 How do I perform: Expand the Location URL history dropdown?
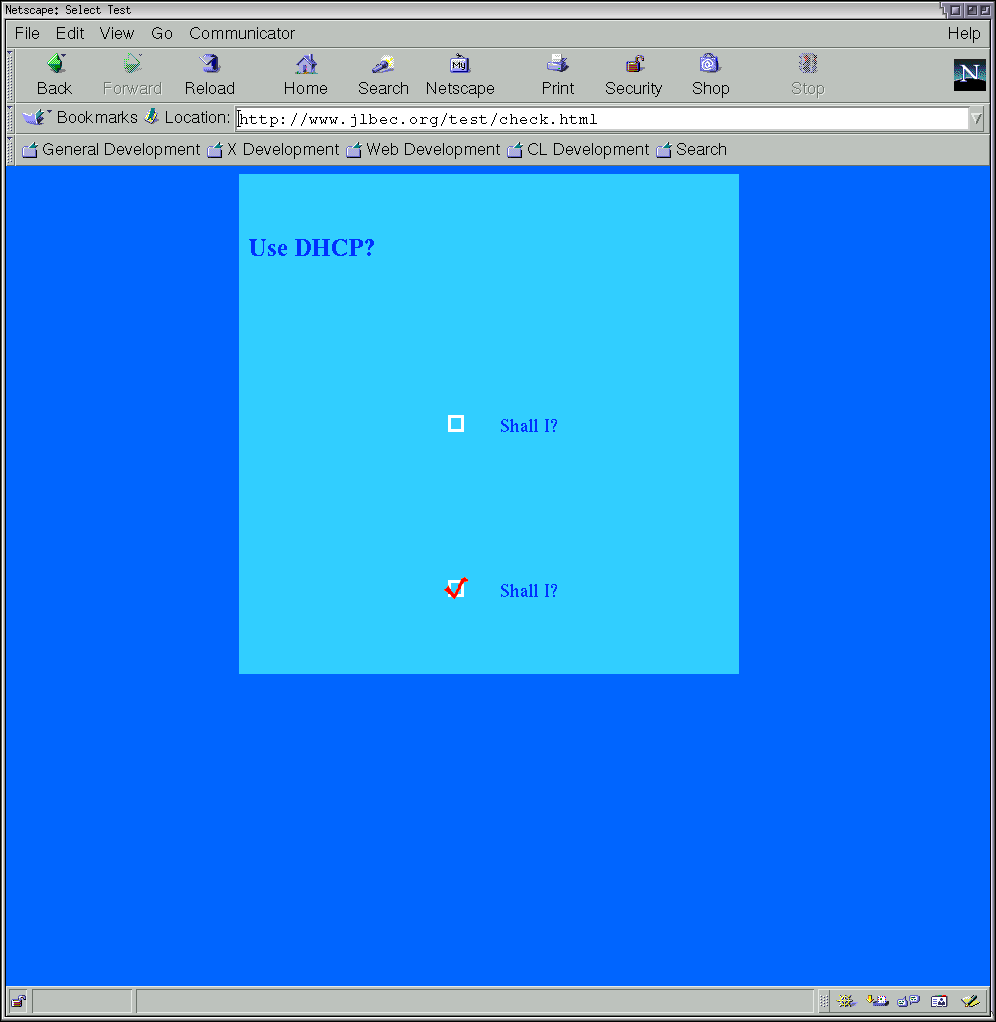[x=976, y=119]
